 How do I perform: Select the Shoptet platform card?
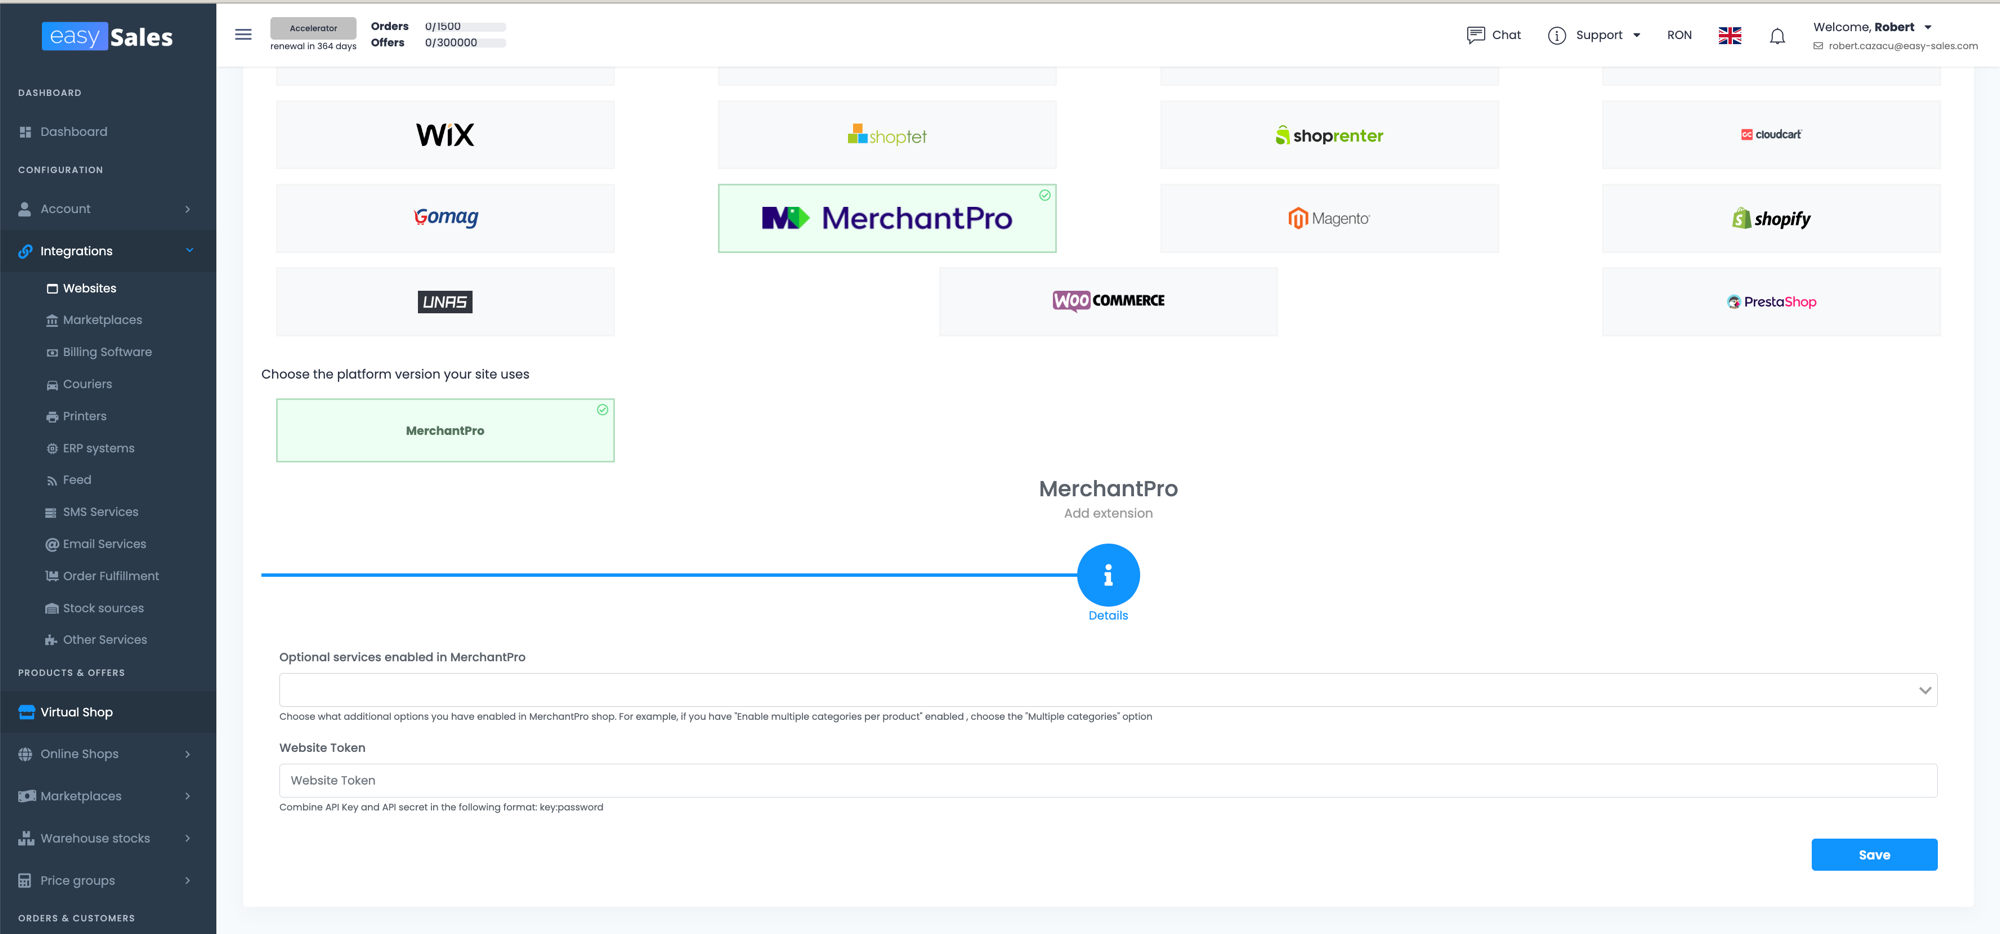tap(887, 134)
